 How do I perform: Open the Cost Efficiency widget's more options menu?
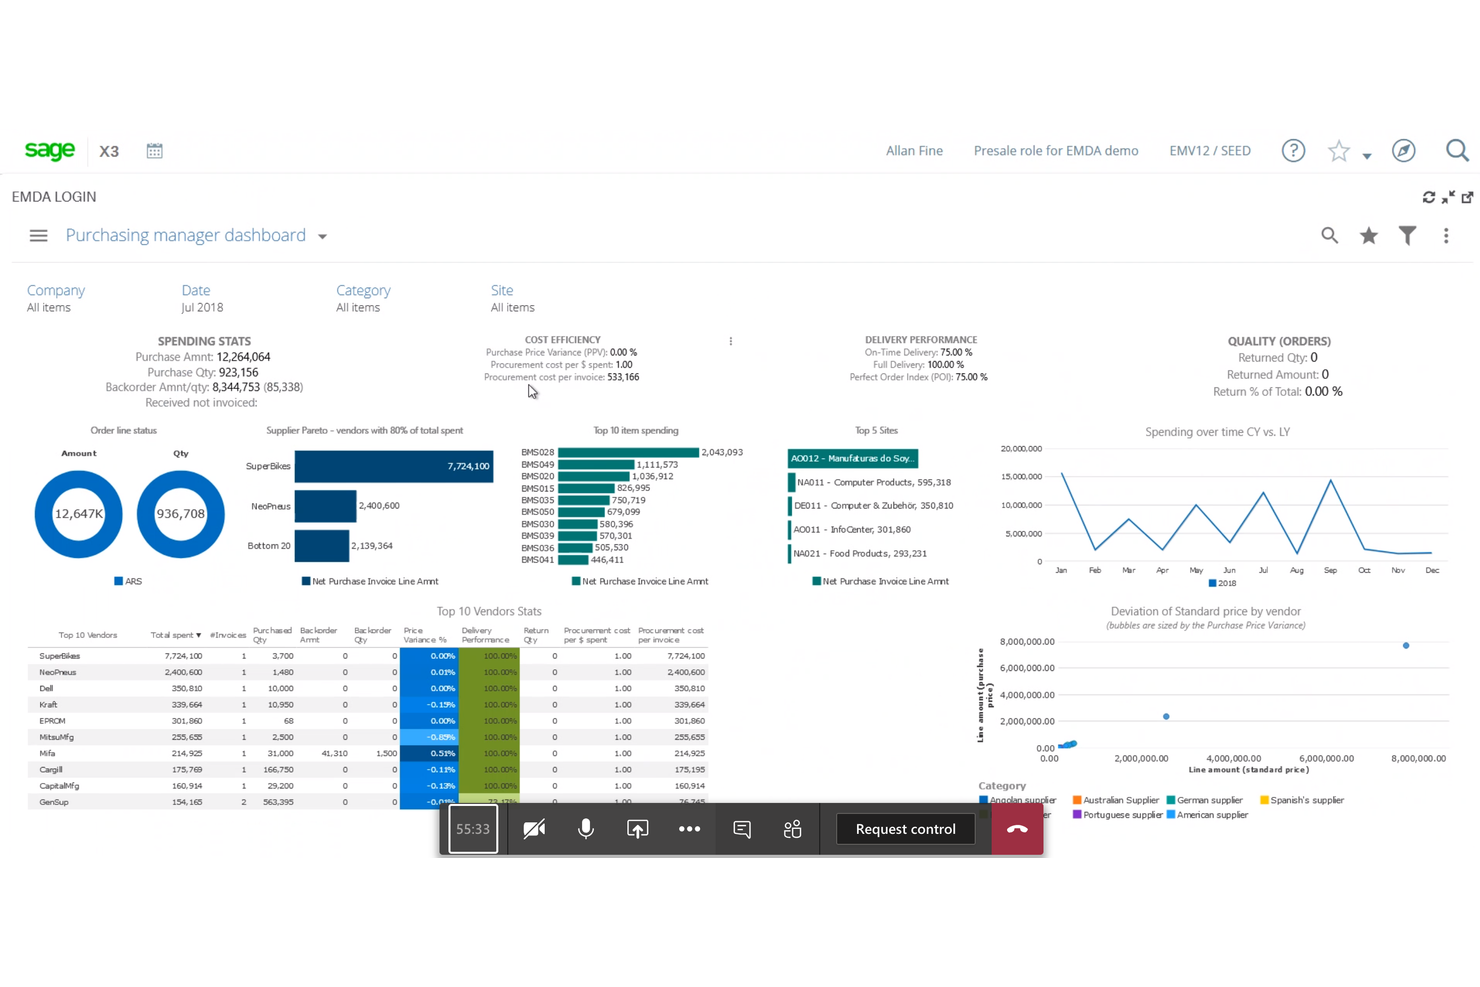[731, 341]
